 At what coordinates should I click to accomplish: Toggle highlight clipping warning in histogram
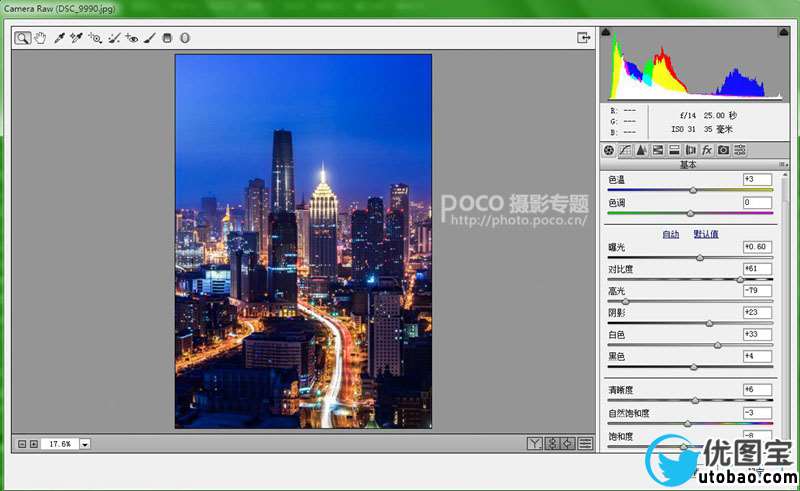(x=784, y=32)
